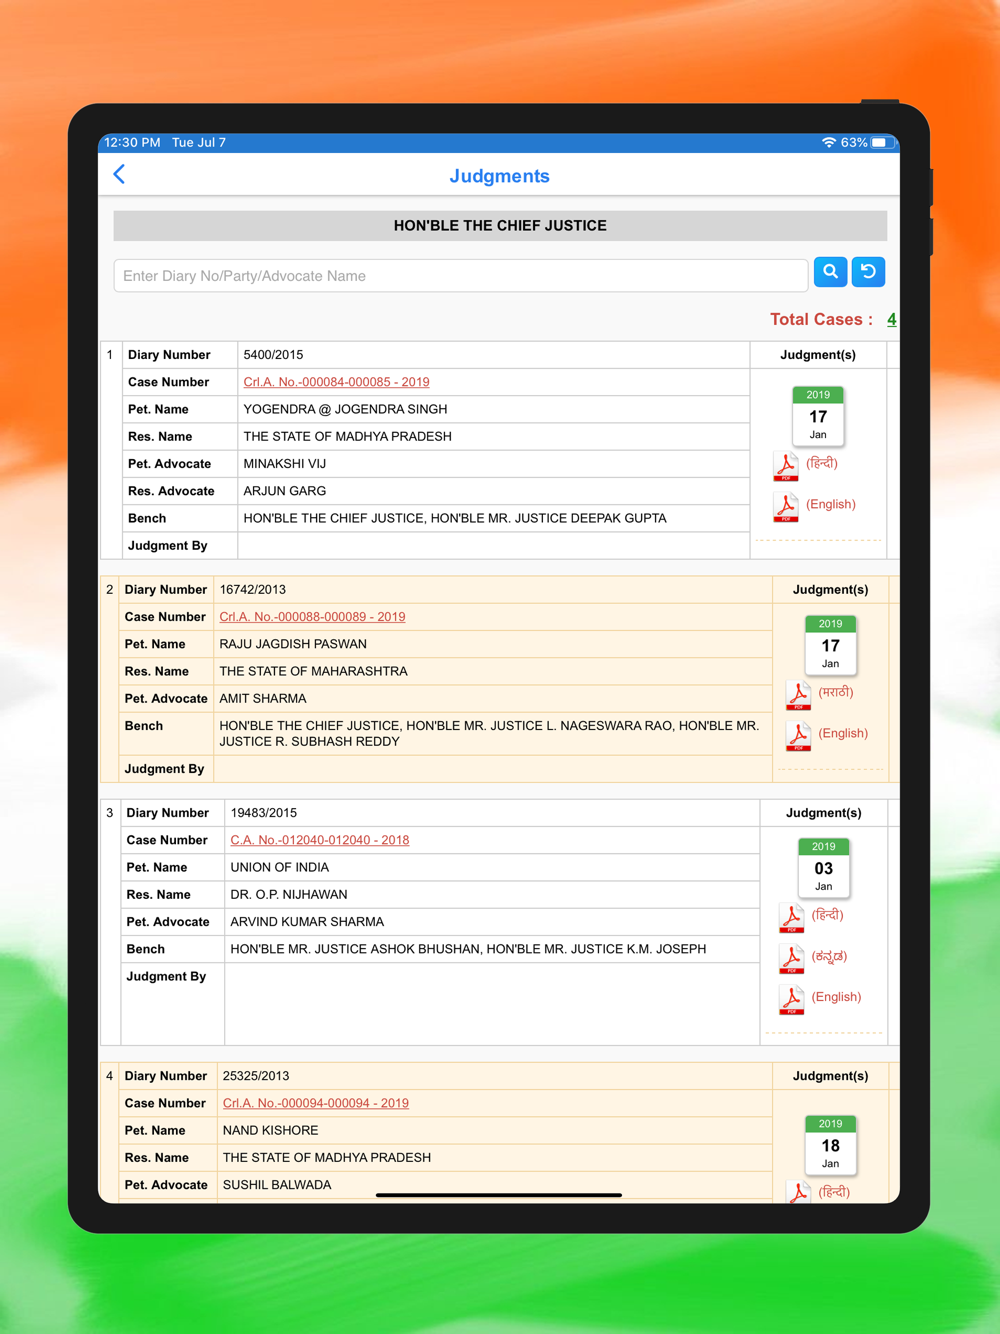
Task: Reset search with the refresh arrow button
Action: pos(868,272)
